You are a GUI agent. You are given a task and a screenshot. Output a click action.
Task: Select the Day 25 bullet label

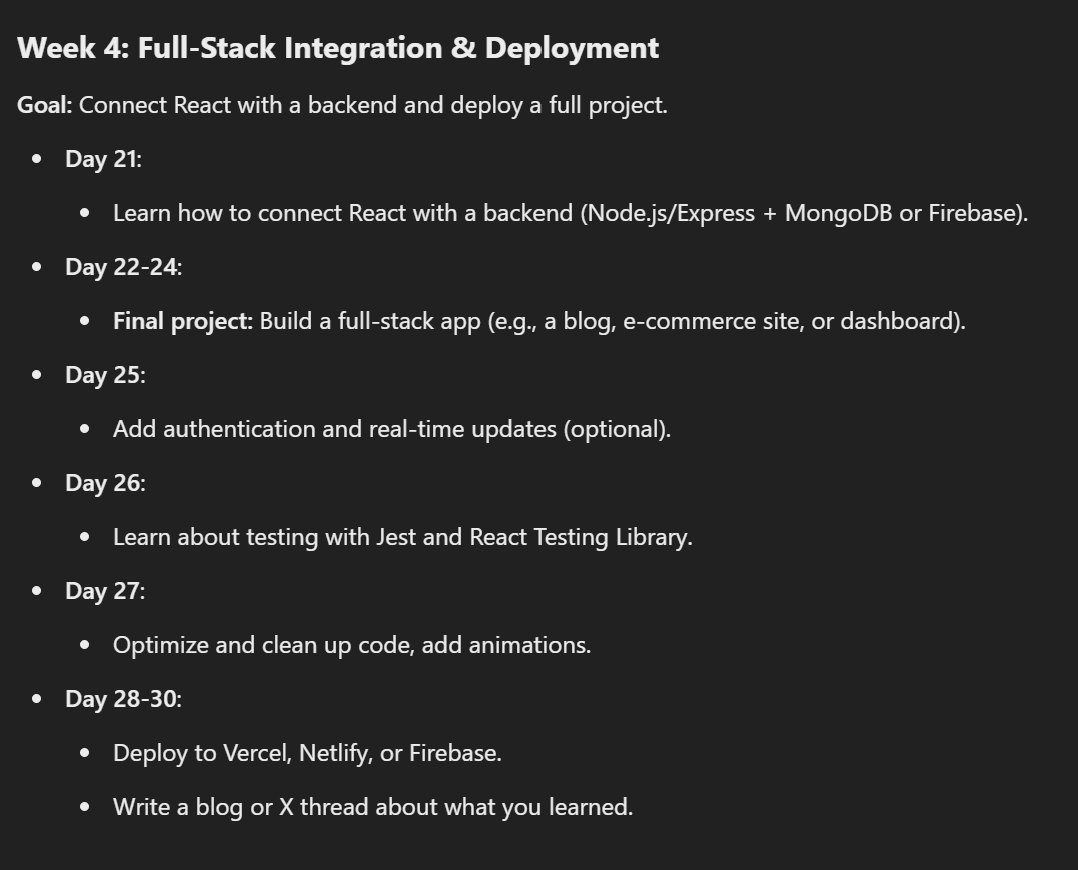[105, 375]
